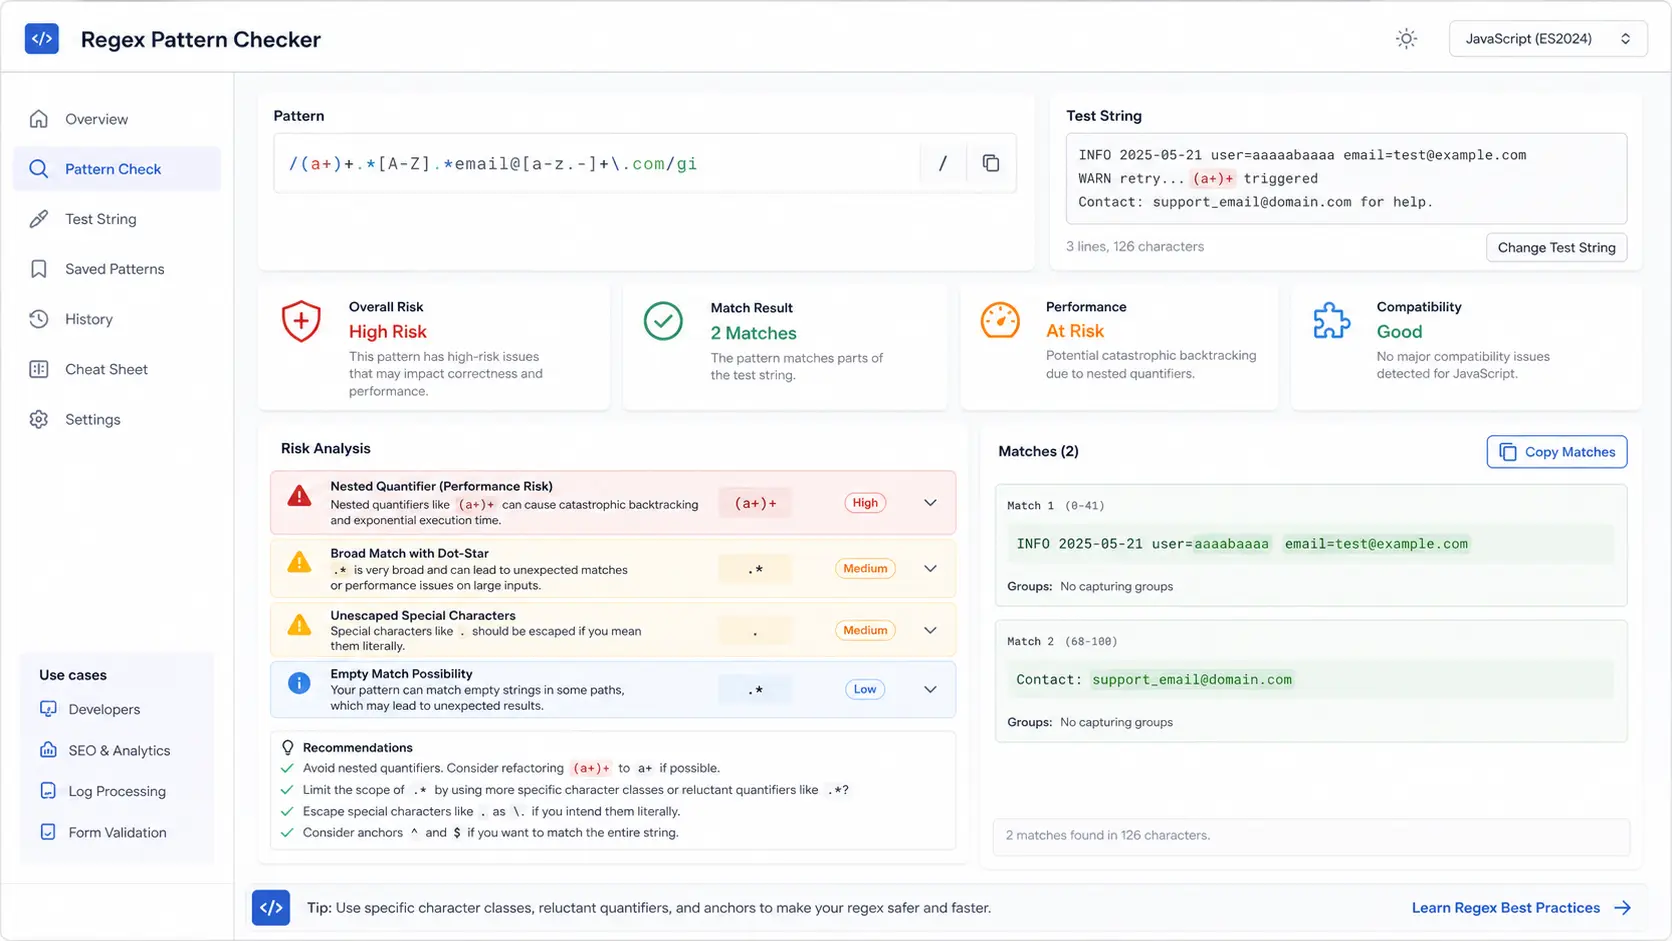The width and height of the screenshot is (1672, 941).
Task: Click the Log Processing document icon
Action: pos(48,791)
